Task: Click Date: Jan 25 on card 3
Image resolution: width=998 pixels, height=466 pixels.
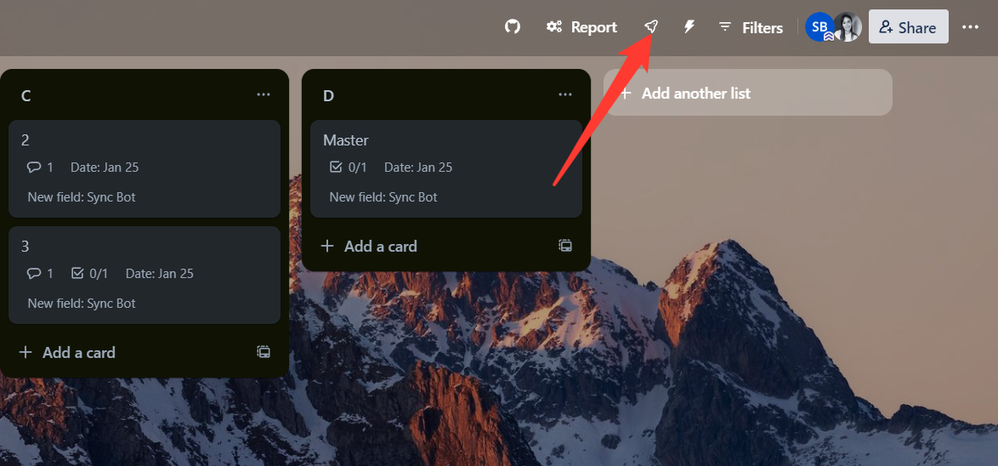Action: pyautogui.click(x=160, y=274)
